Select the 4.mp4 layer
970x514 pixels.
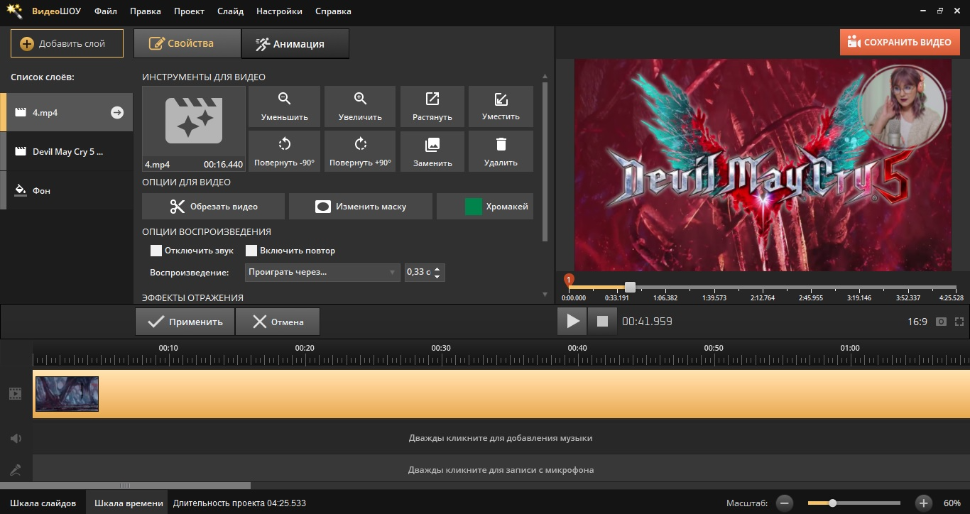(x=67, y=113)
